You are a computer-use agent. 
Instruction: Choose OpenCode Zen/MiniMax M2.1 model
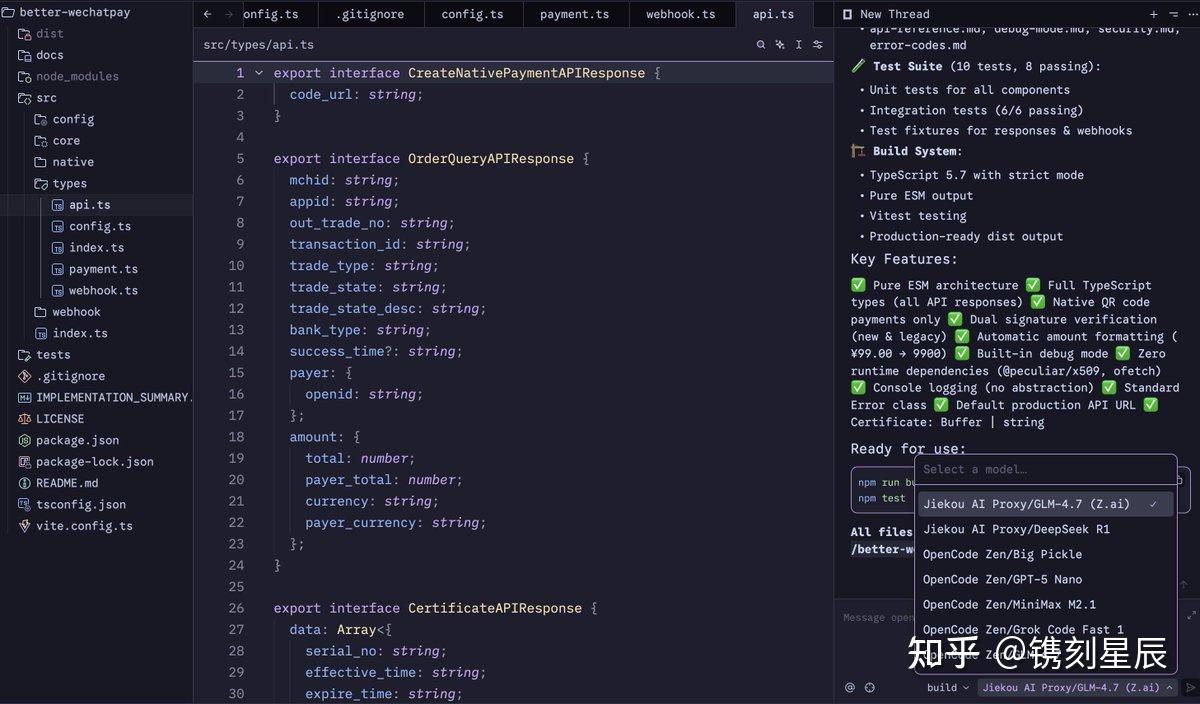pos(1045,604)
